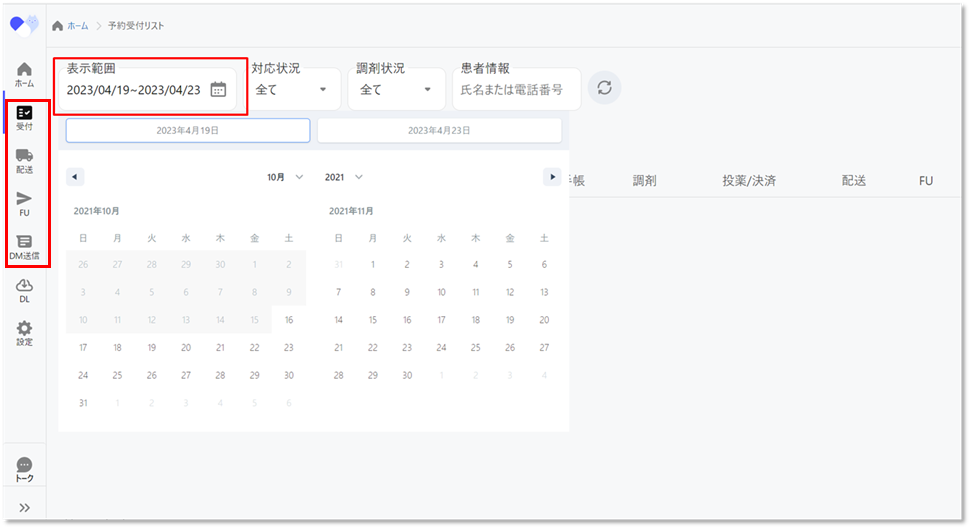The image size is (971, 529).
Task: Click the 2023年4月19日 start date field
Action: point(187,130)
